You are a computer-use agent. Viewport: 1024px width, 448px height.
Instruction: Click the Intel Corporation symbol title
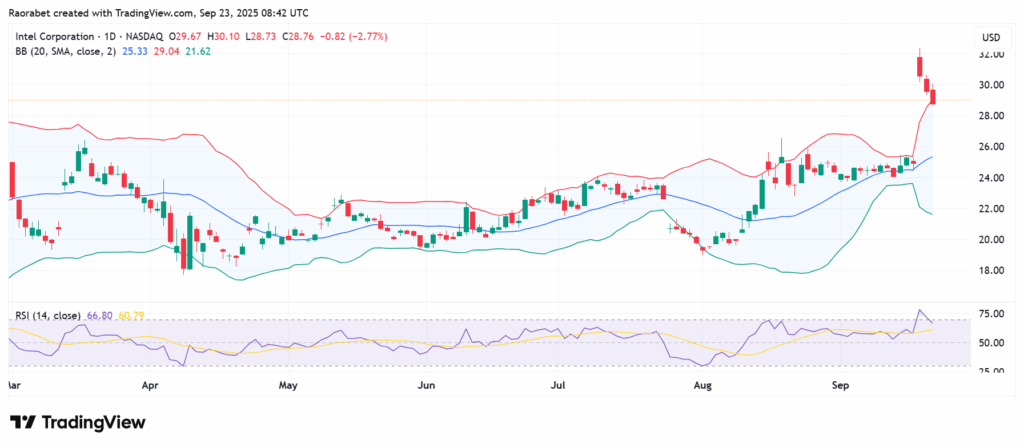(x=56, y=37)
